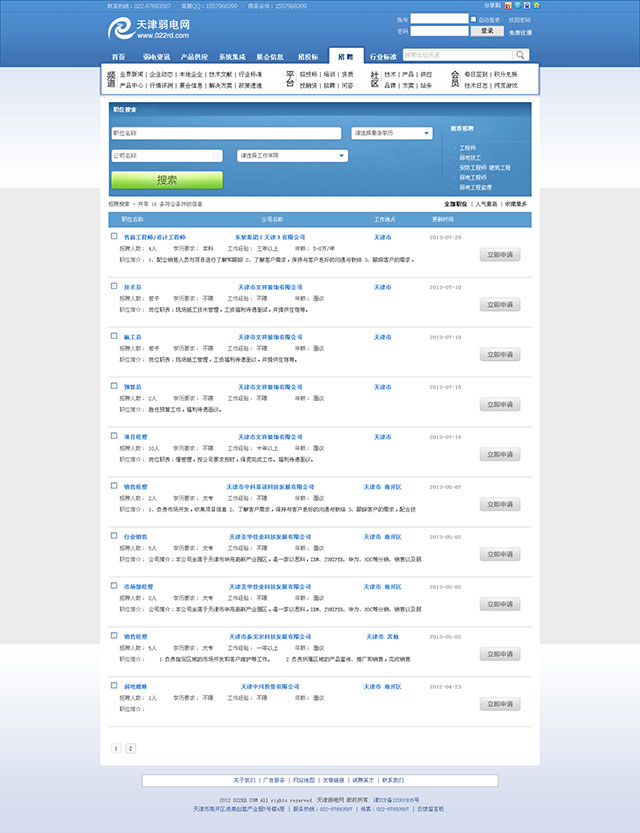This screenshot has height=833, width=640.
Task: Open the 关于我们 footer link
Action: (x=244, y=779)
